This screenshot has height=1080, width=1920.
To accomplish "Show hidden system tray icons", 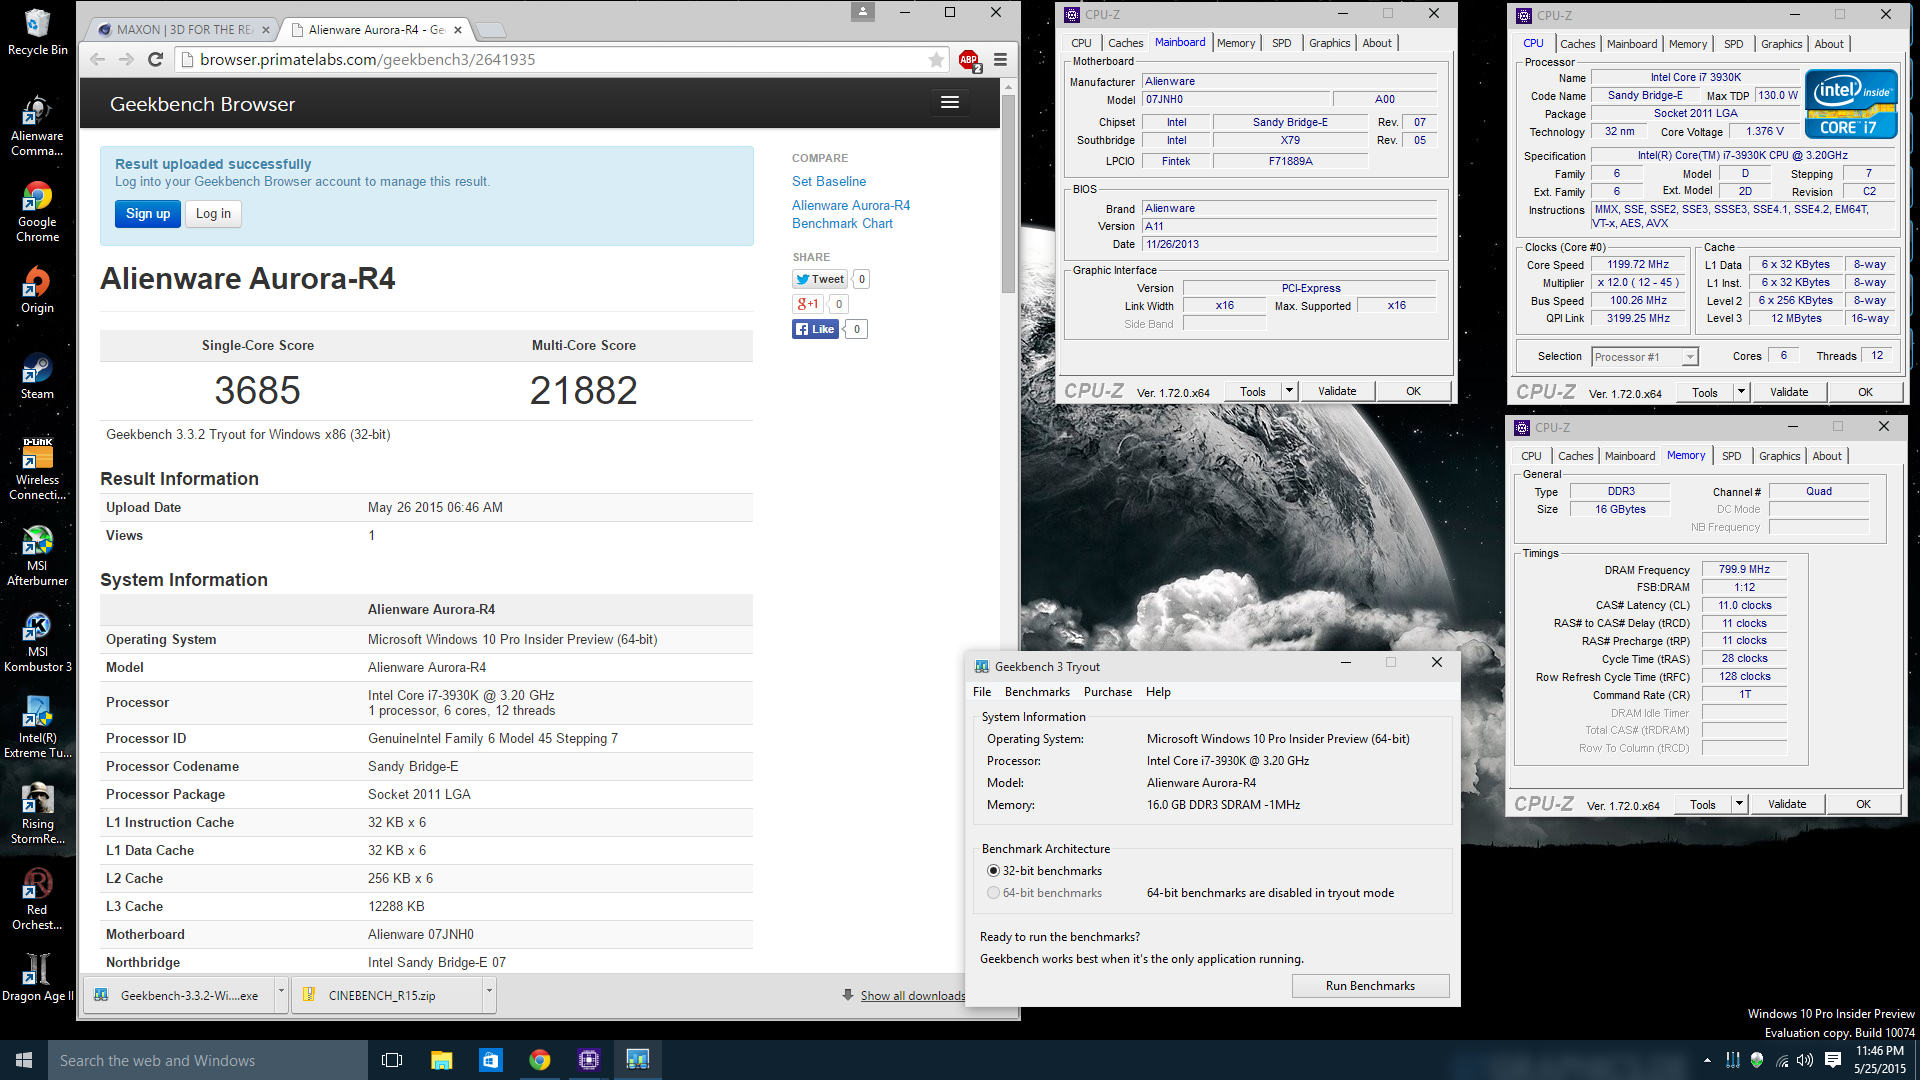I will 1707,1060.
